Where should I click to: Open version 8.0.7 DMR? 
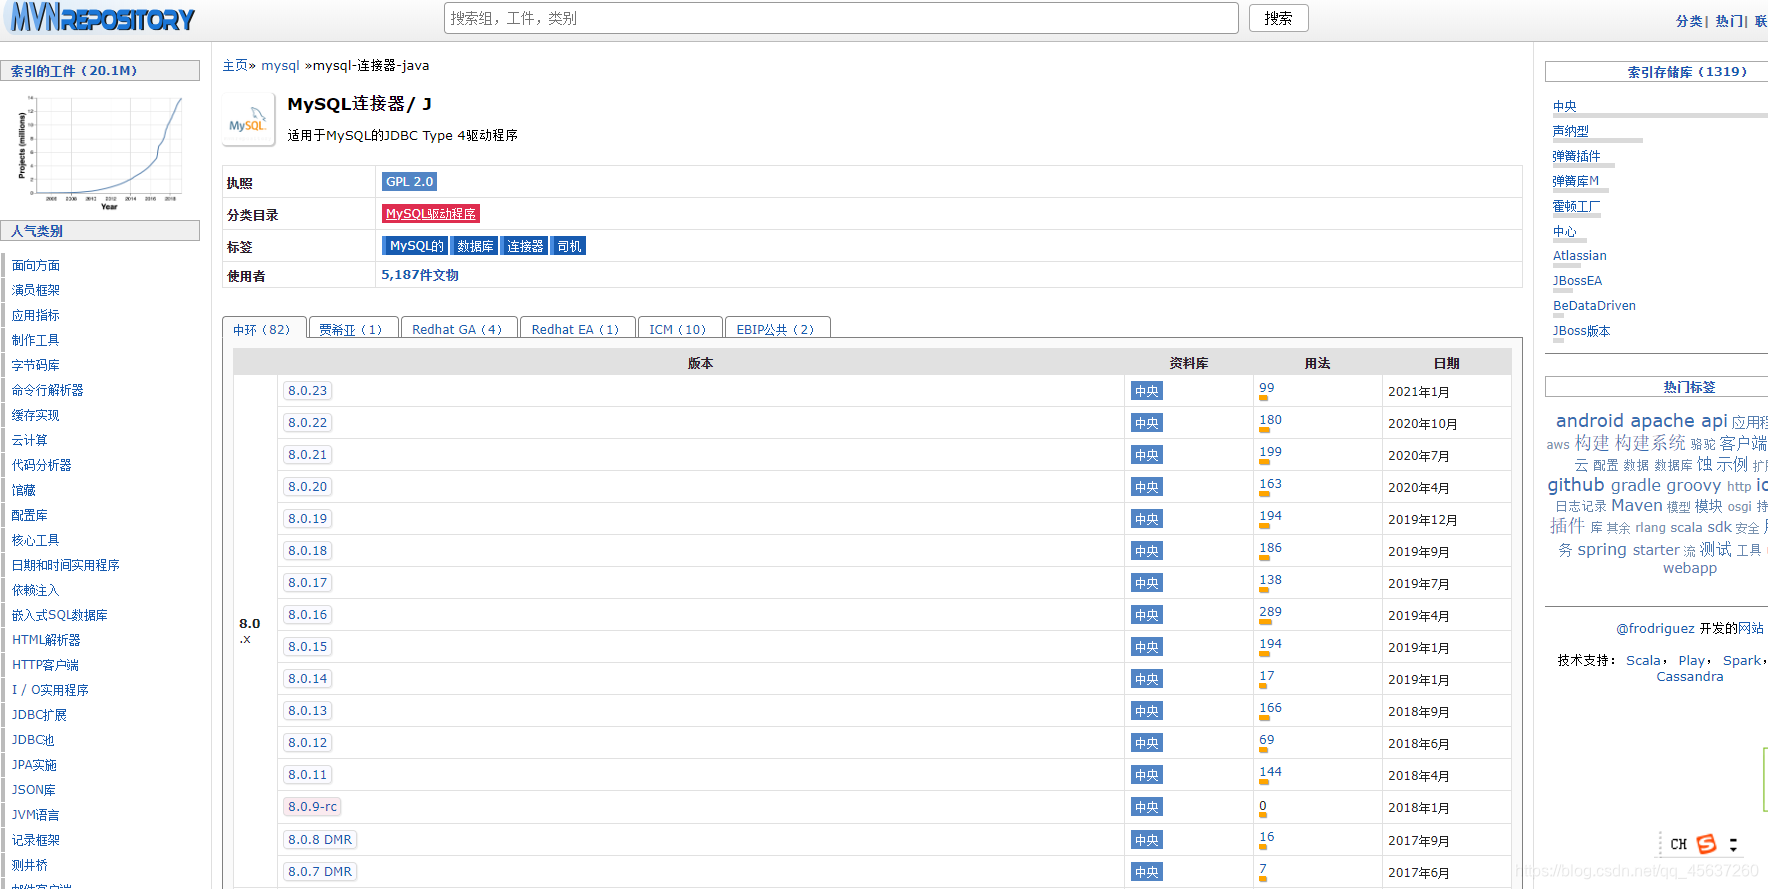320,872
